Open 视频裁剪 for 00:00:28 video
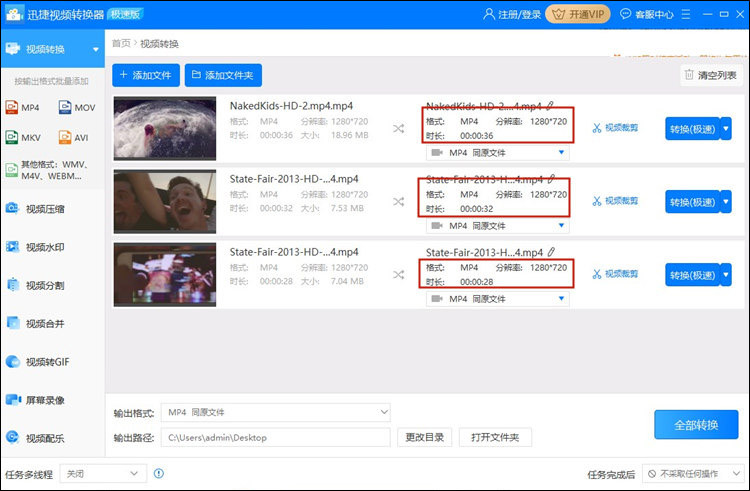Viewport: 750px width, 491px height. pyautogui.click(x=615, y=274)
